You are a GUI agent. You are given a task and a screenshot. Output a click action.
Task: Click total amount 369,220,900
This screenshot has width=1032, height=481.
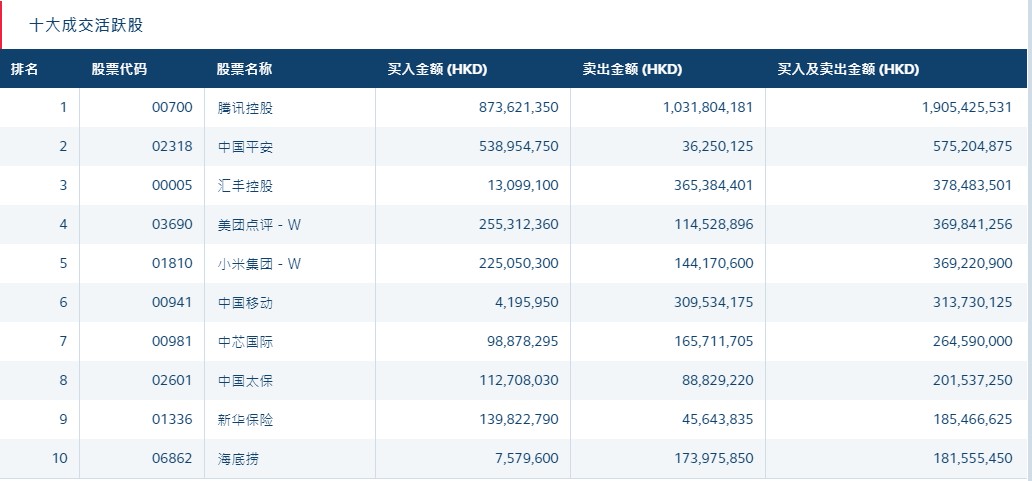click(x=972, y=263)
